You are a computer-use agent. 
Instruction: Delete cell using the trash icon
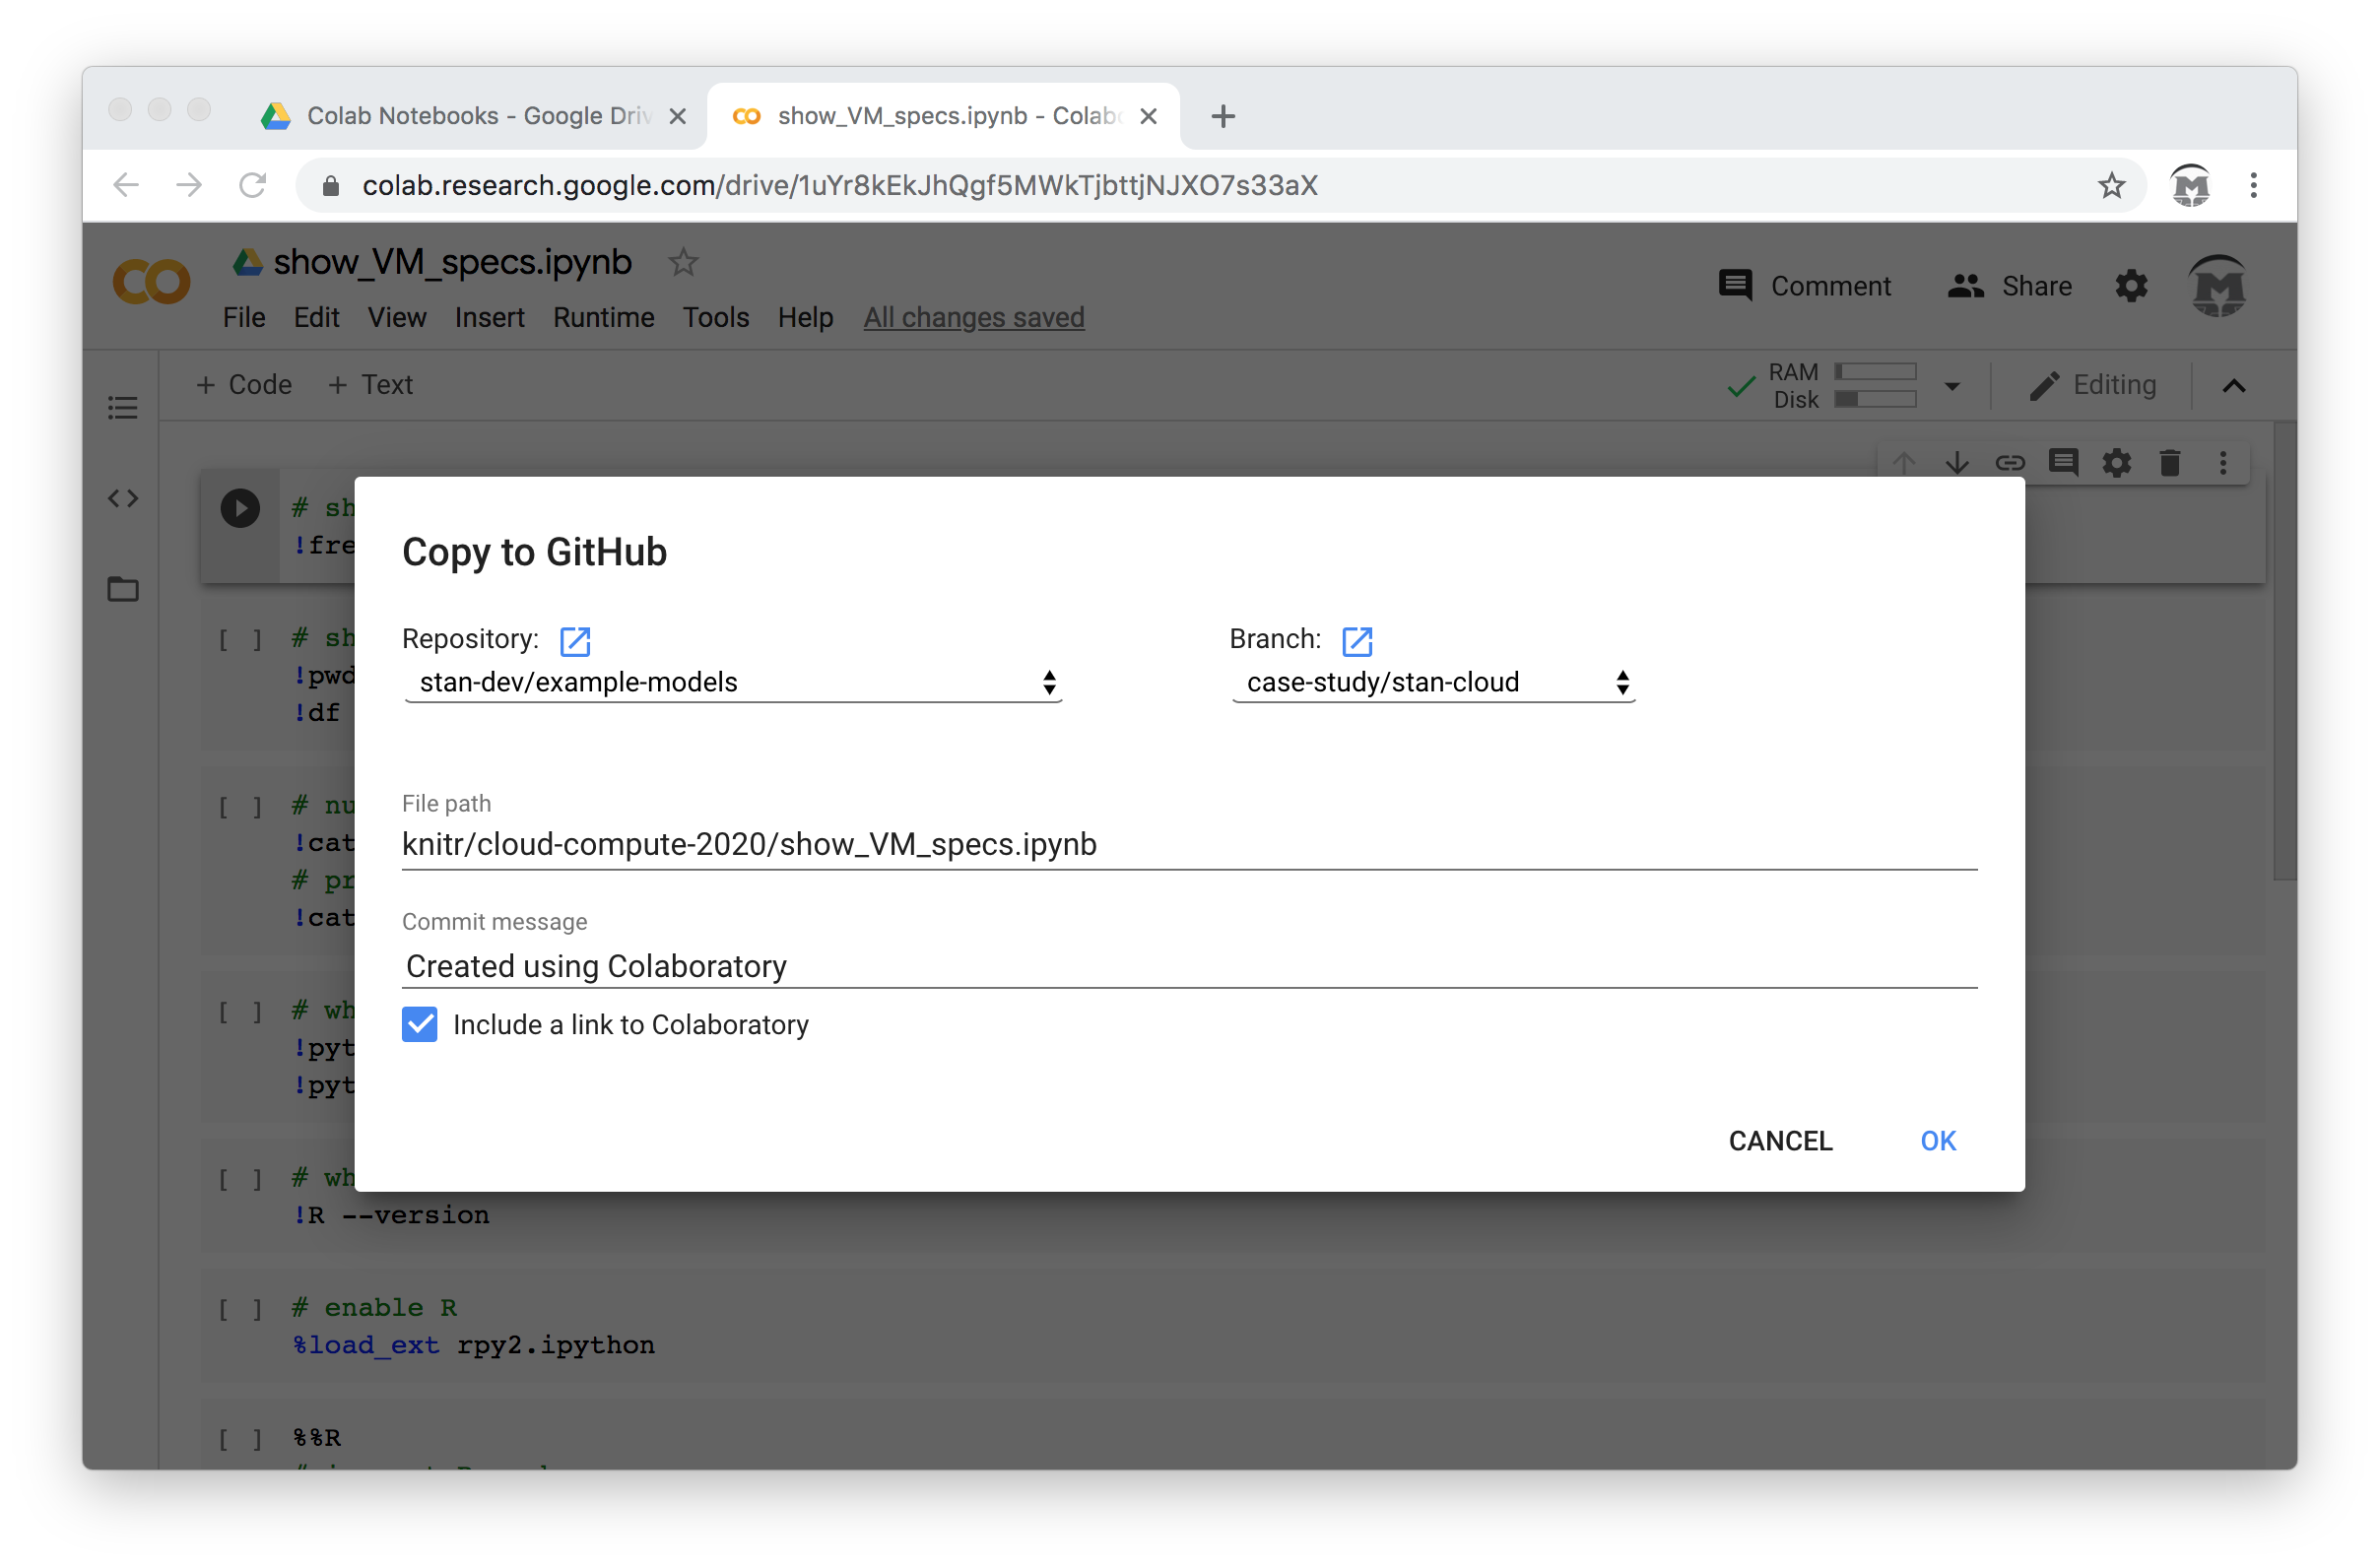2169,463
